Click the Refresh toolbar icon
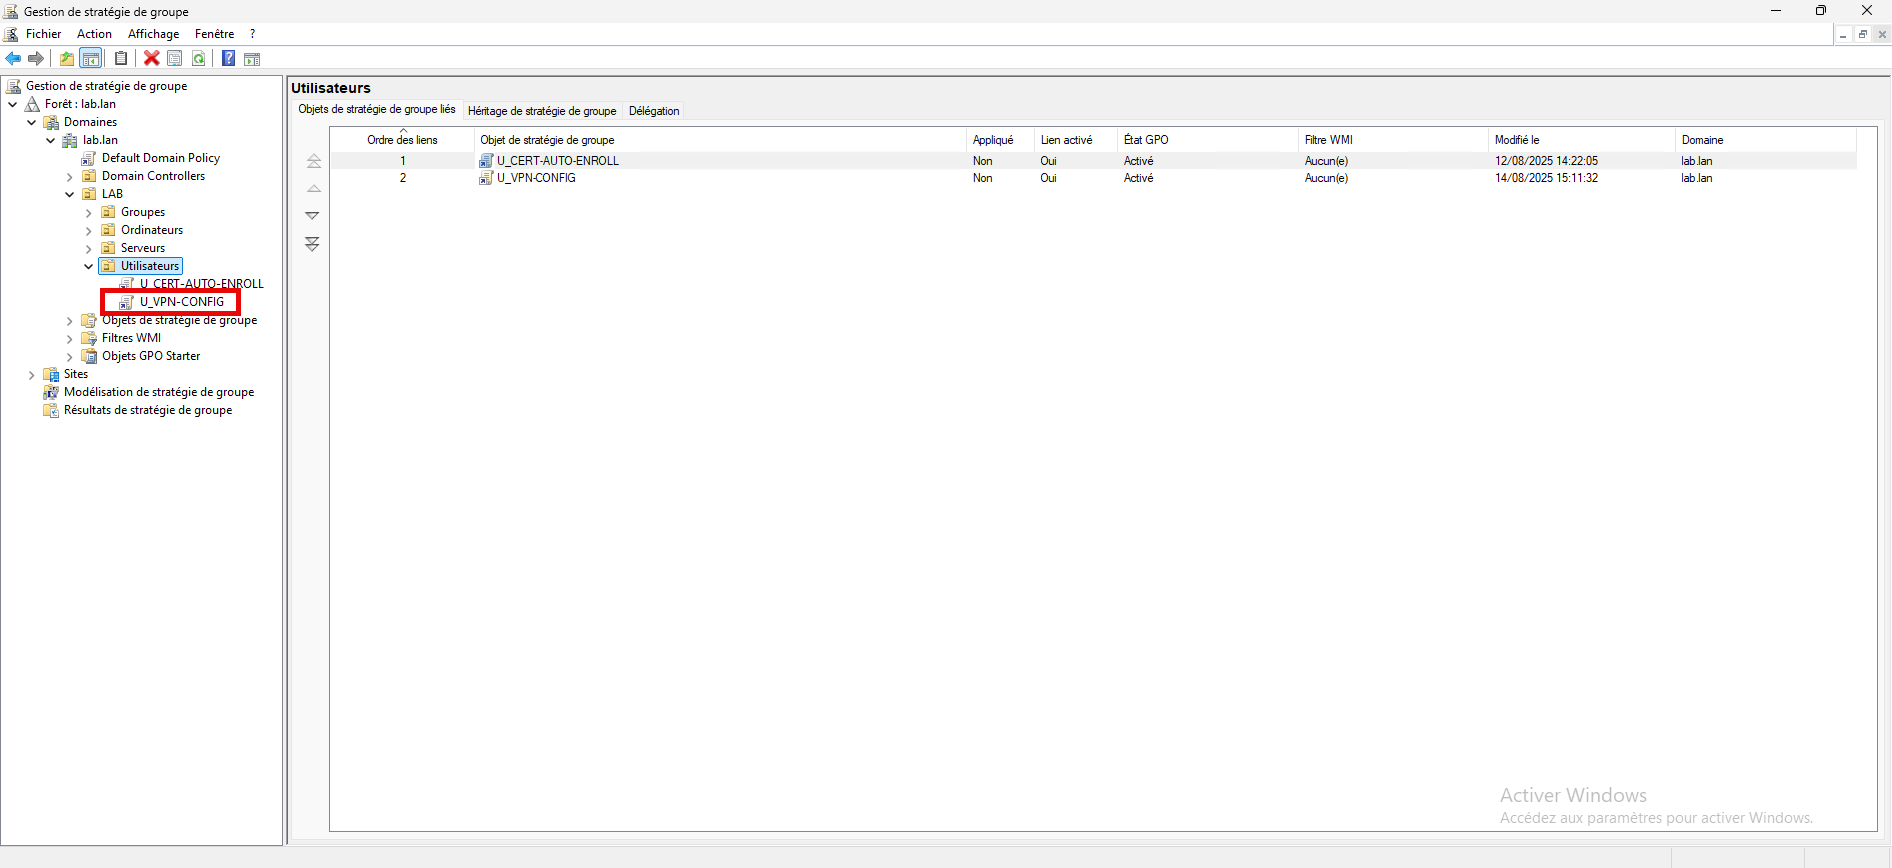Viewport: 1892px width, 868px height. (x=199, y=59)
